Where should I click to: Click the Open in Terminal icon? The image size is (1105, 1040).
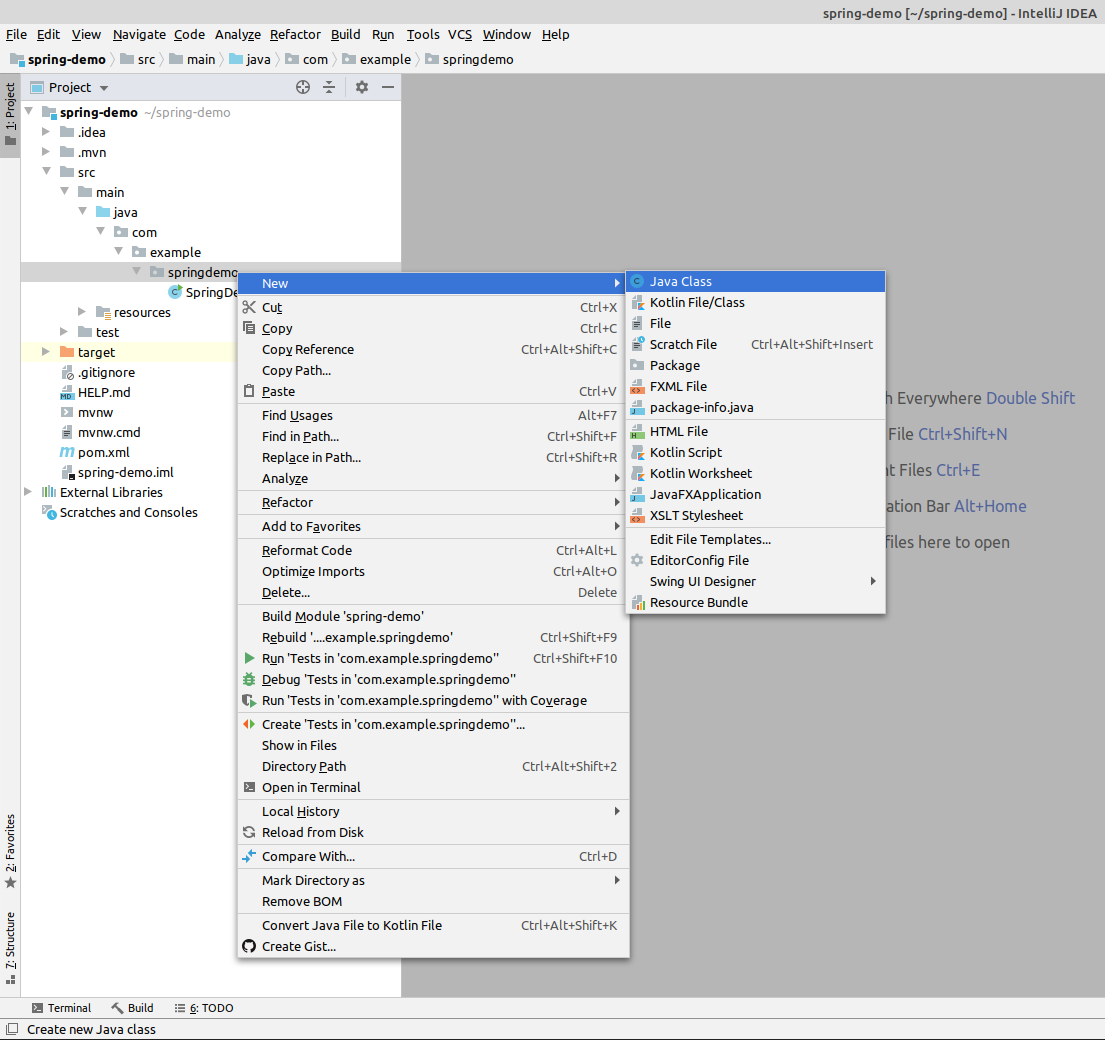(249, 787)
